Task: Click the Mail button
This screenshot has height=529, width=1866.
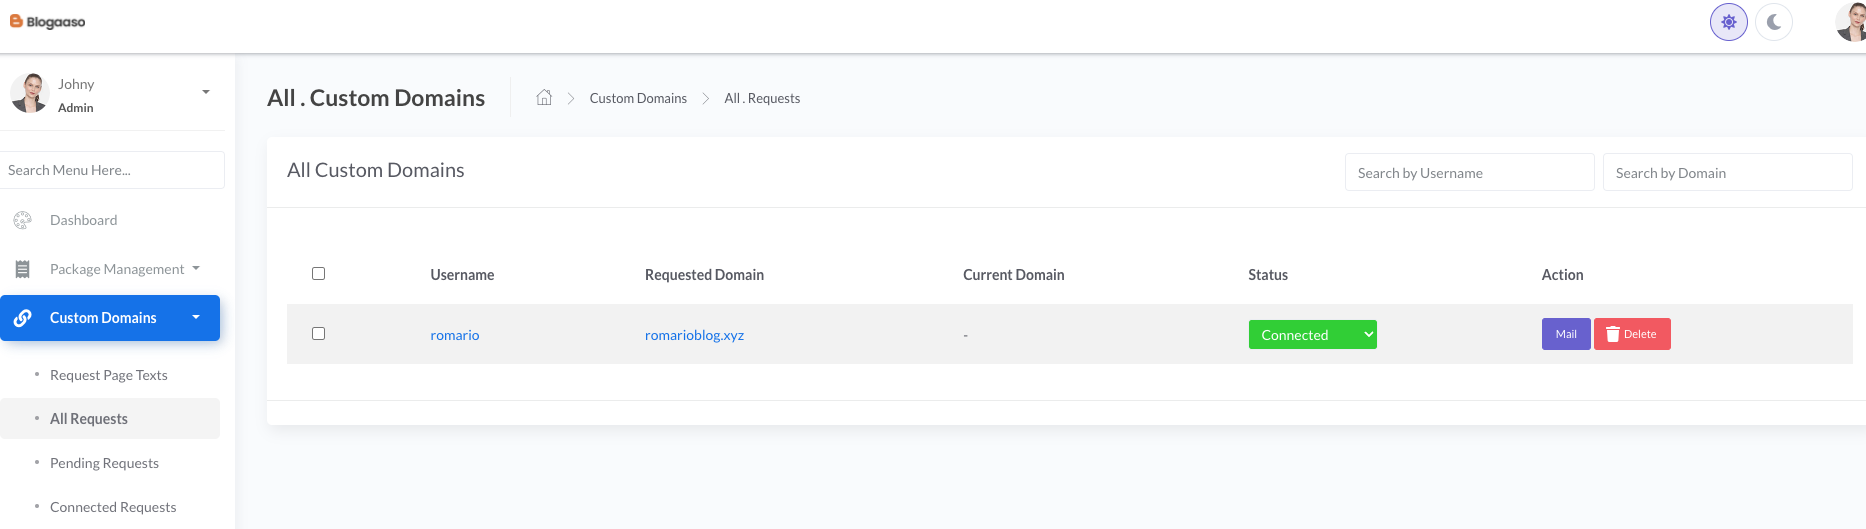Action: click(x=1566, y=334)
